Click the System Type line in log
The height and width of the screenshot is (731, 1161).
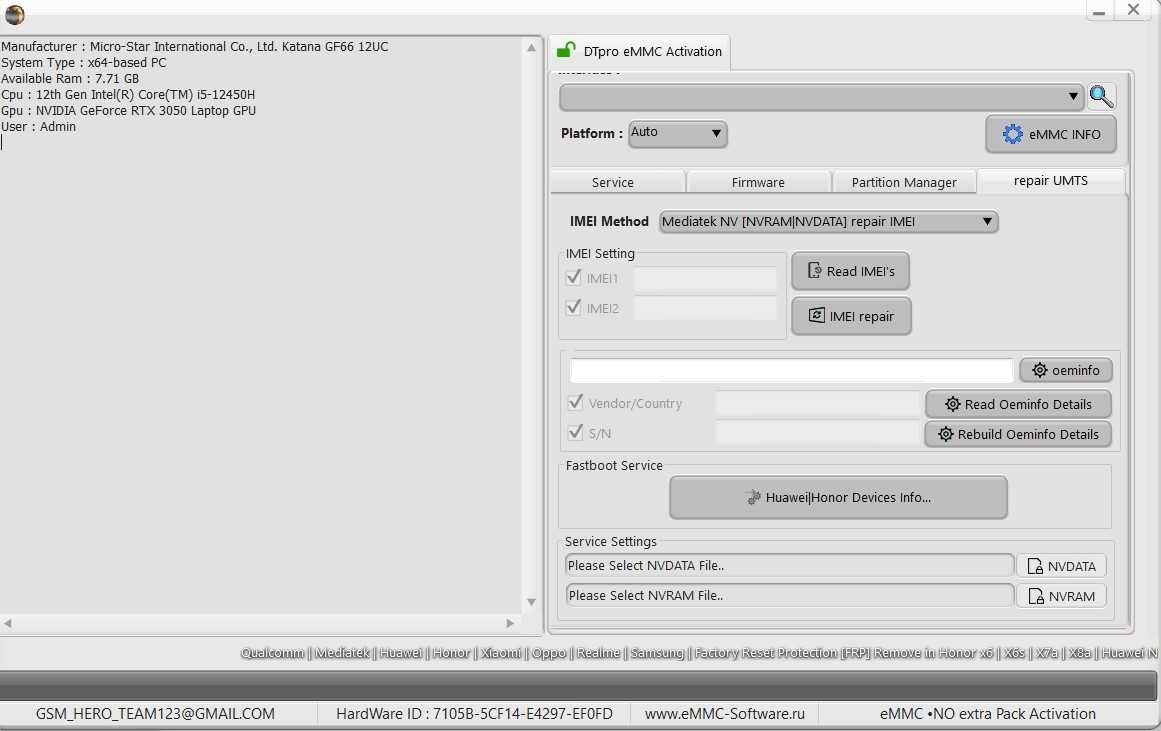coord(84,63)
